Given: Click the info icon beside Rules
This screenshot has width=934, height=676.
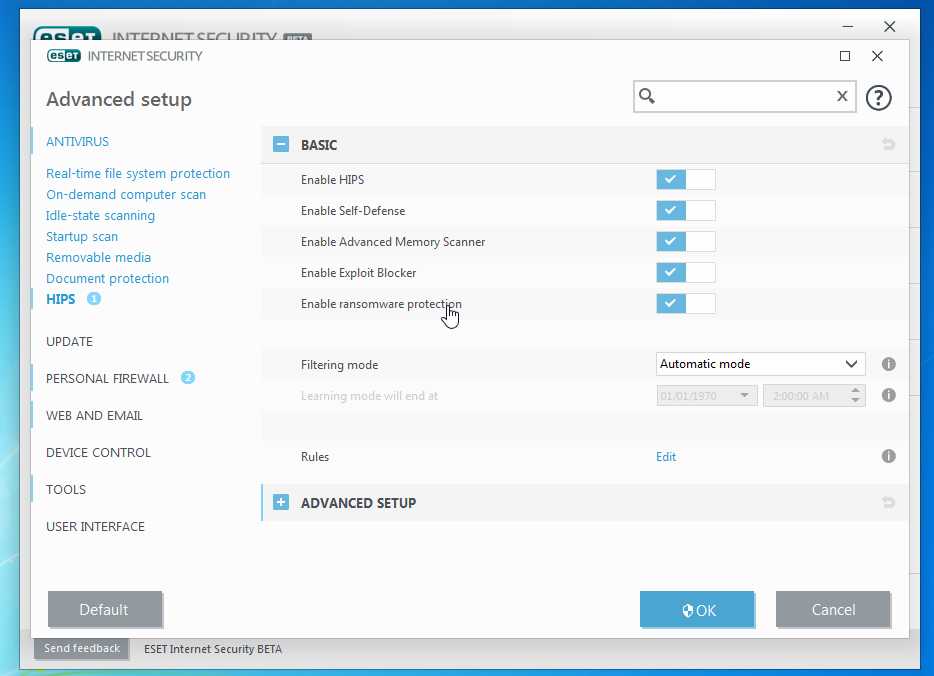Looking at the screenshot, I should [x=888, y=456].
